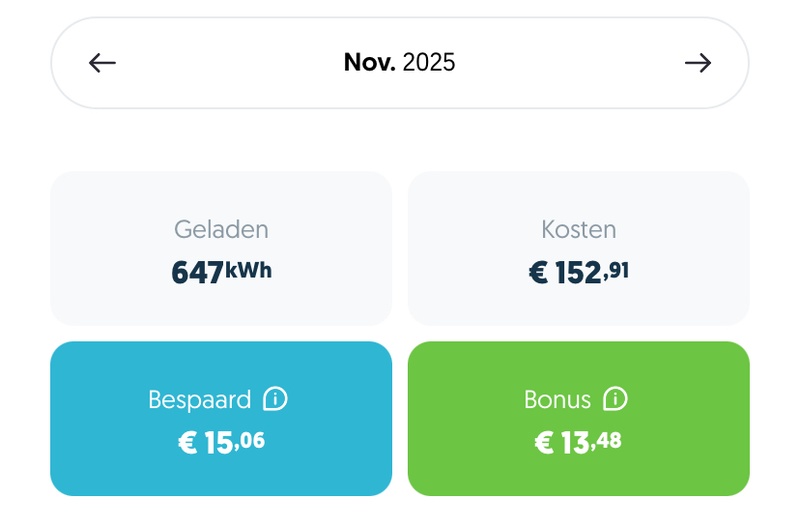This screenshot has width=800, height=528.
Task: Click the 647 kWh charged value
Action: pyautogui.click(x=221, y=272)
